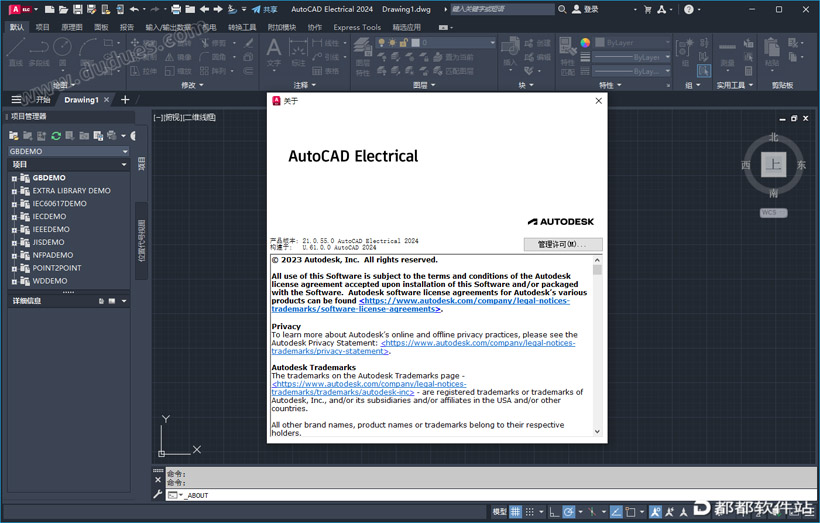Viewport: 820px width, 523px height.
Task: Toggle the grid display in status bar
Action: (516, 511)
